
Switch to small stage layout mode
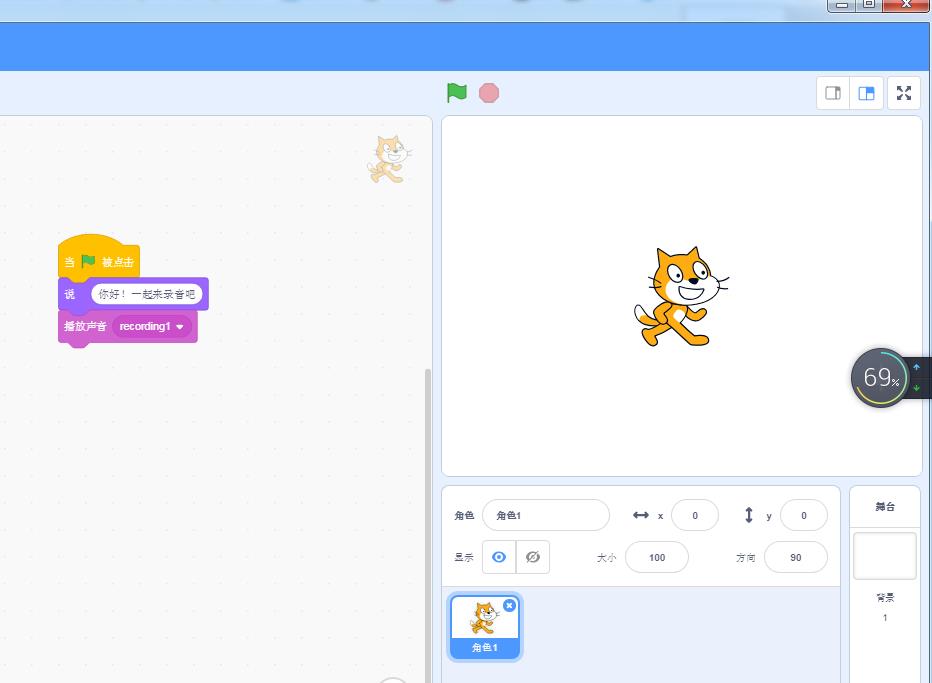832,92
